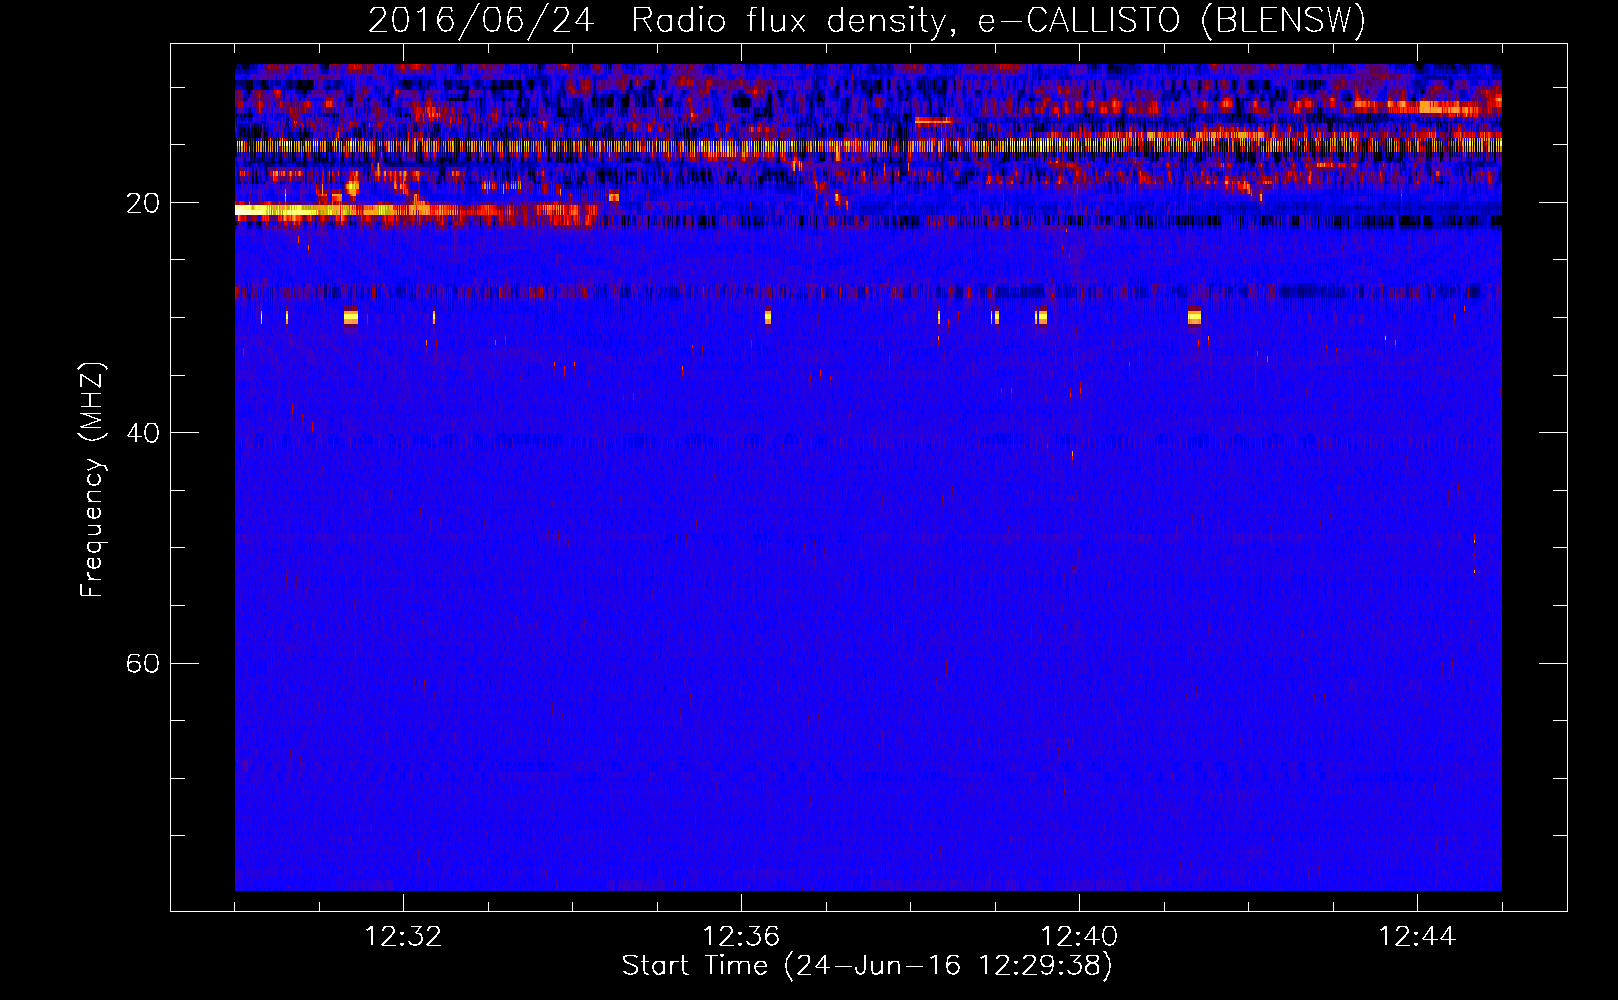The width and height of the screenshot is (1618, 1000).
Task: Click the 'Frequency (MHZ)' axis label
Action: (91, 479)
